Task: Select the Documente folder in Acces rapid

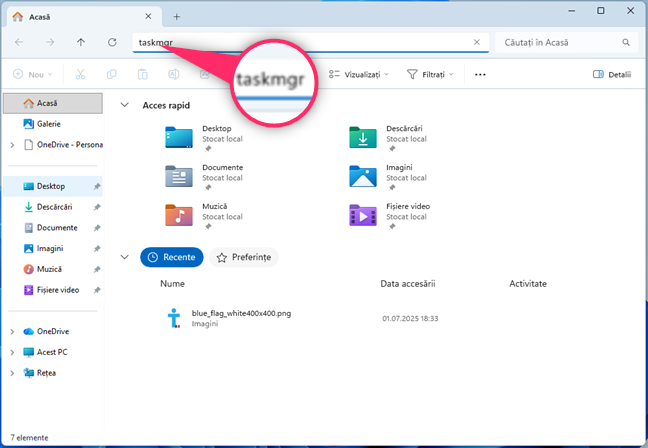Action: [205, 176]
